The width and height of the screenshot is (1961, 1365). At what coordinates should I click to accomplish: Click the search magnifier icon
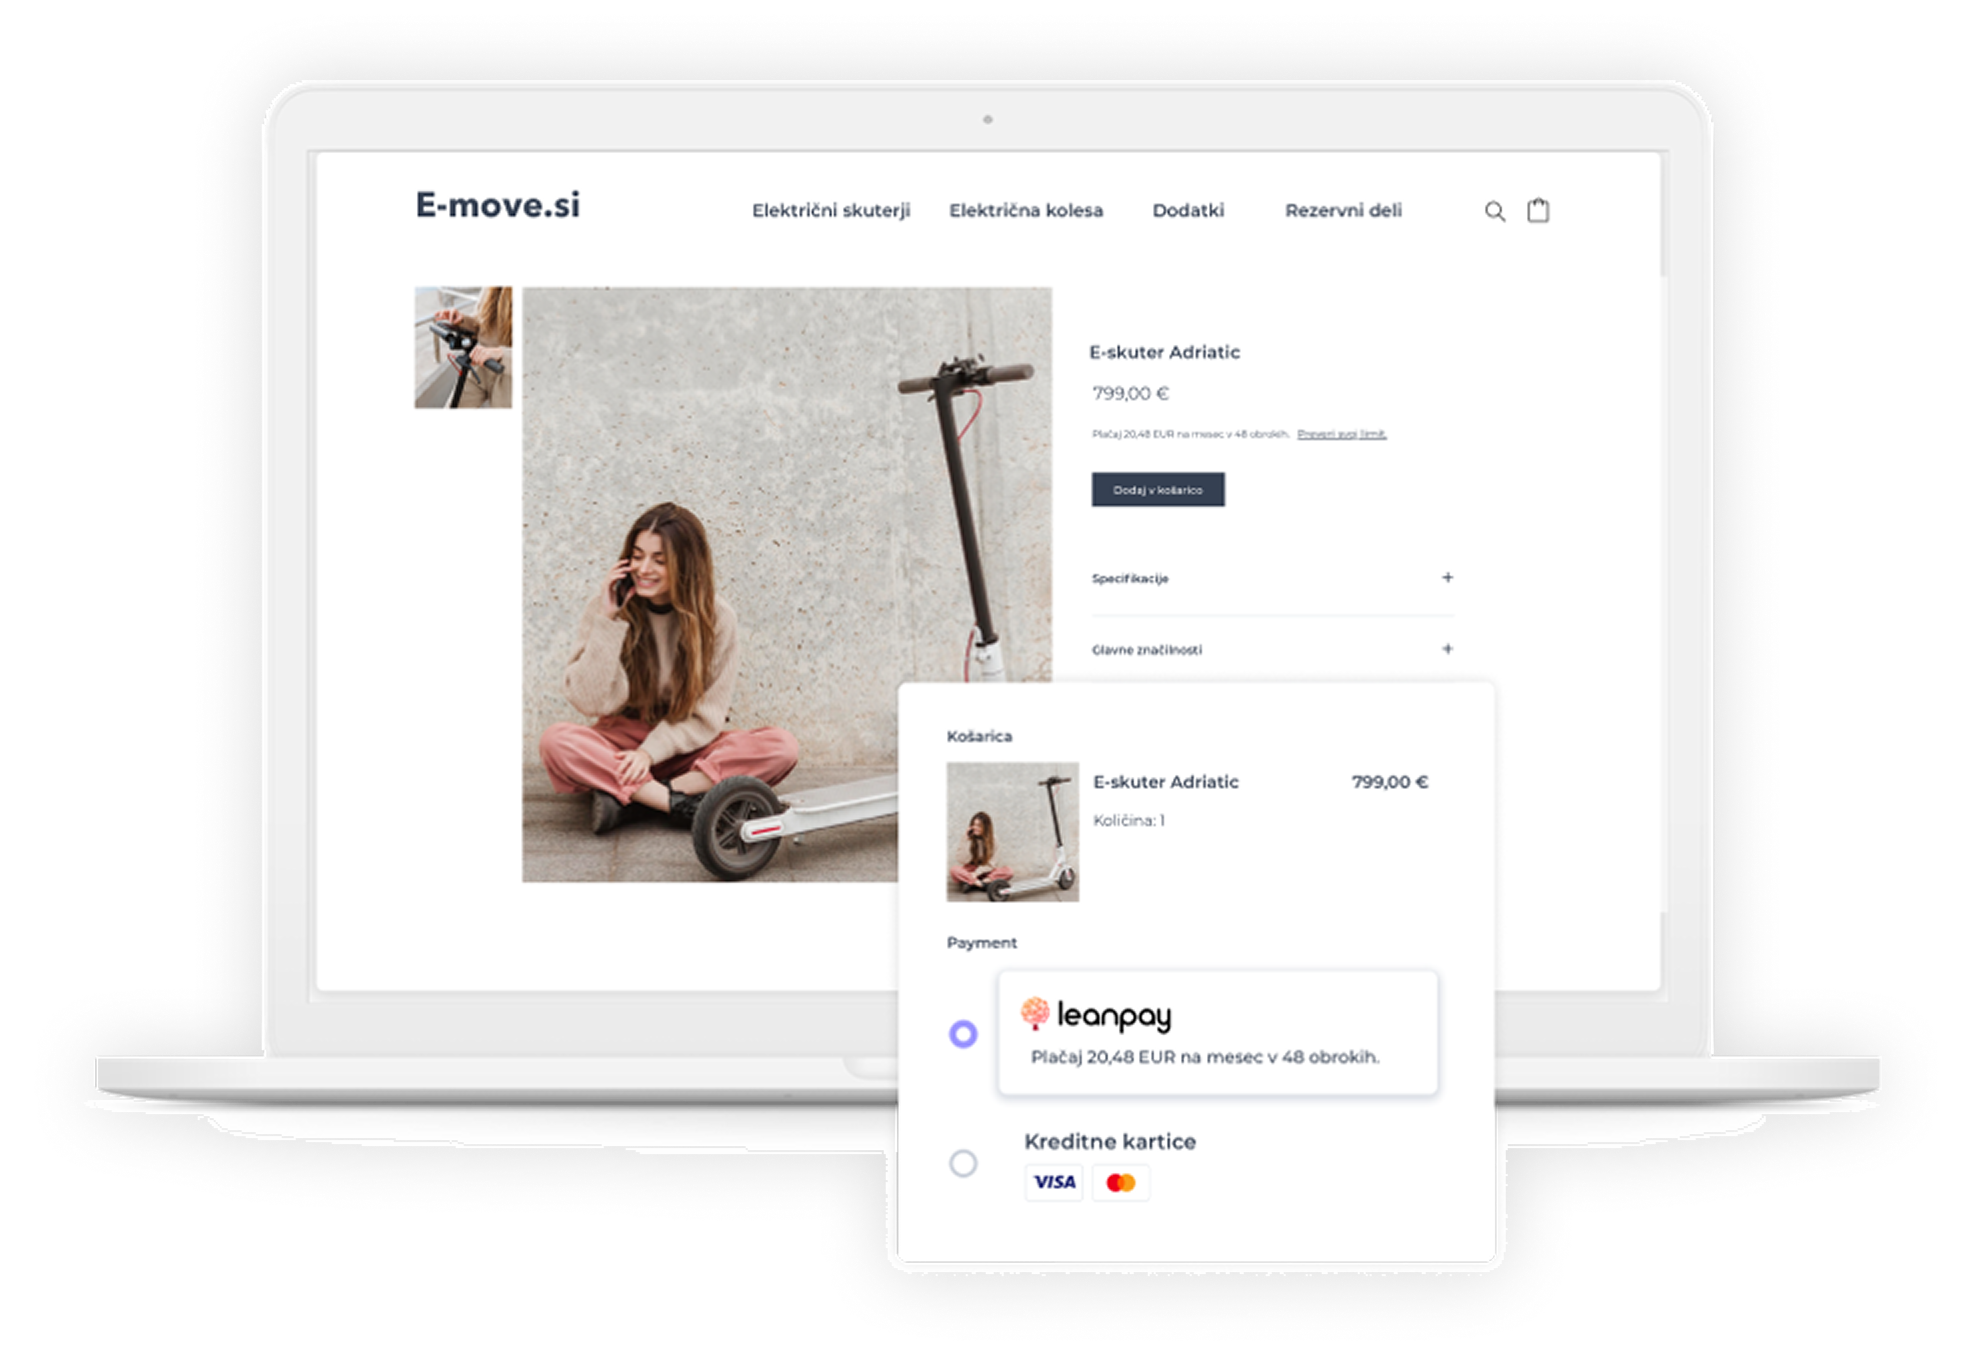click(x=1494, y=211)
